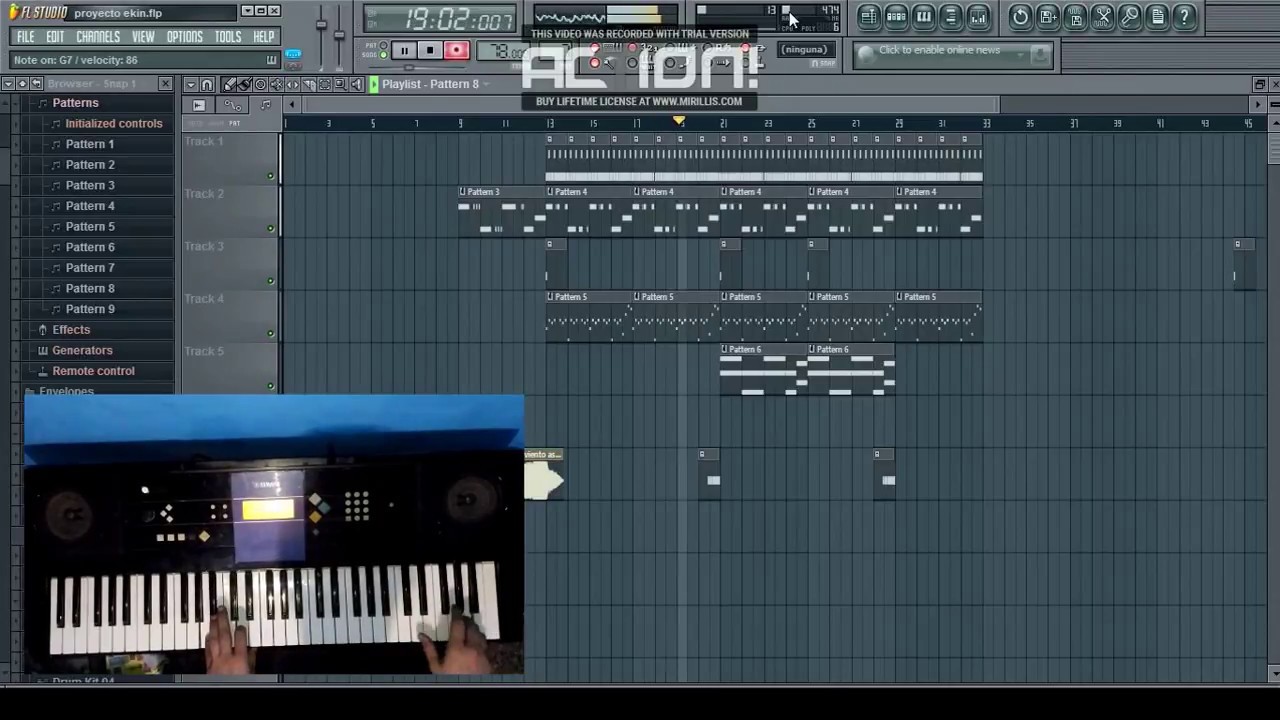Switch to the playlist note-clip view icon
1280x720 pixels.
(x=265, y=104)
